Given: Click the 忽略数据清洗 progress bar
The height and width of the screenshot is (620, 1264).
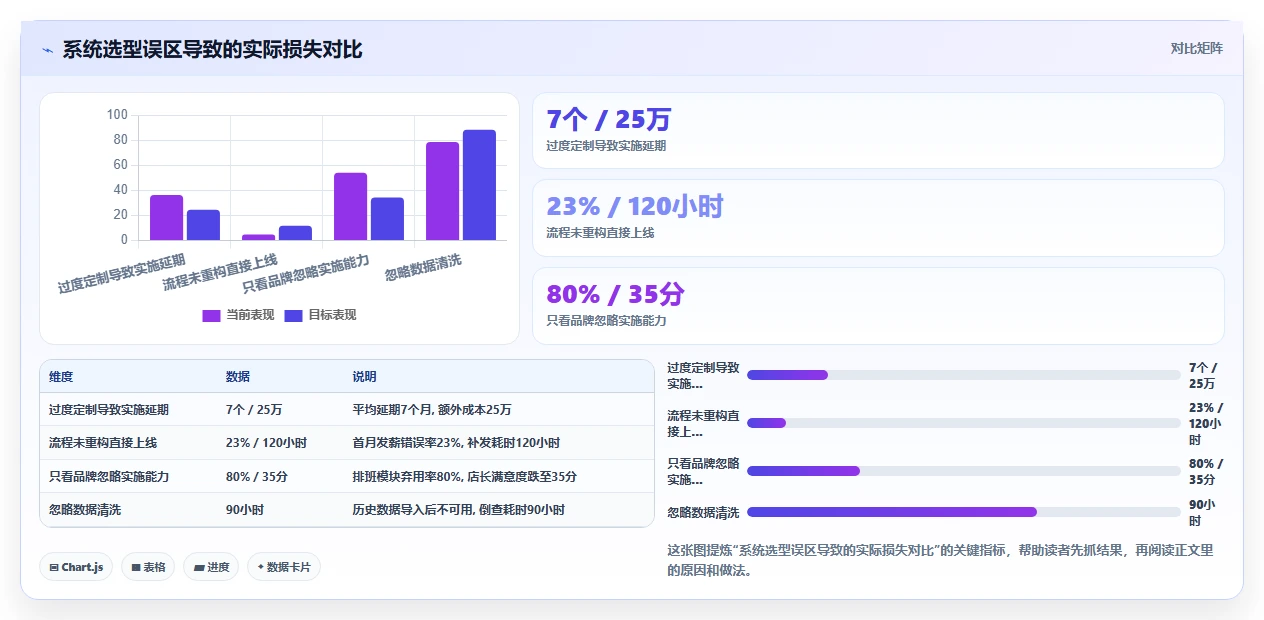Looking at the screenshot, I should point(964,512).
